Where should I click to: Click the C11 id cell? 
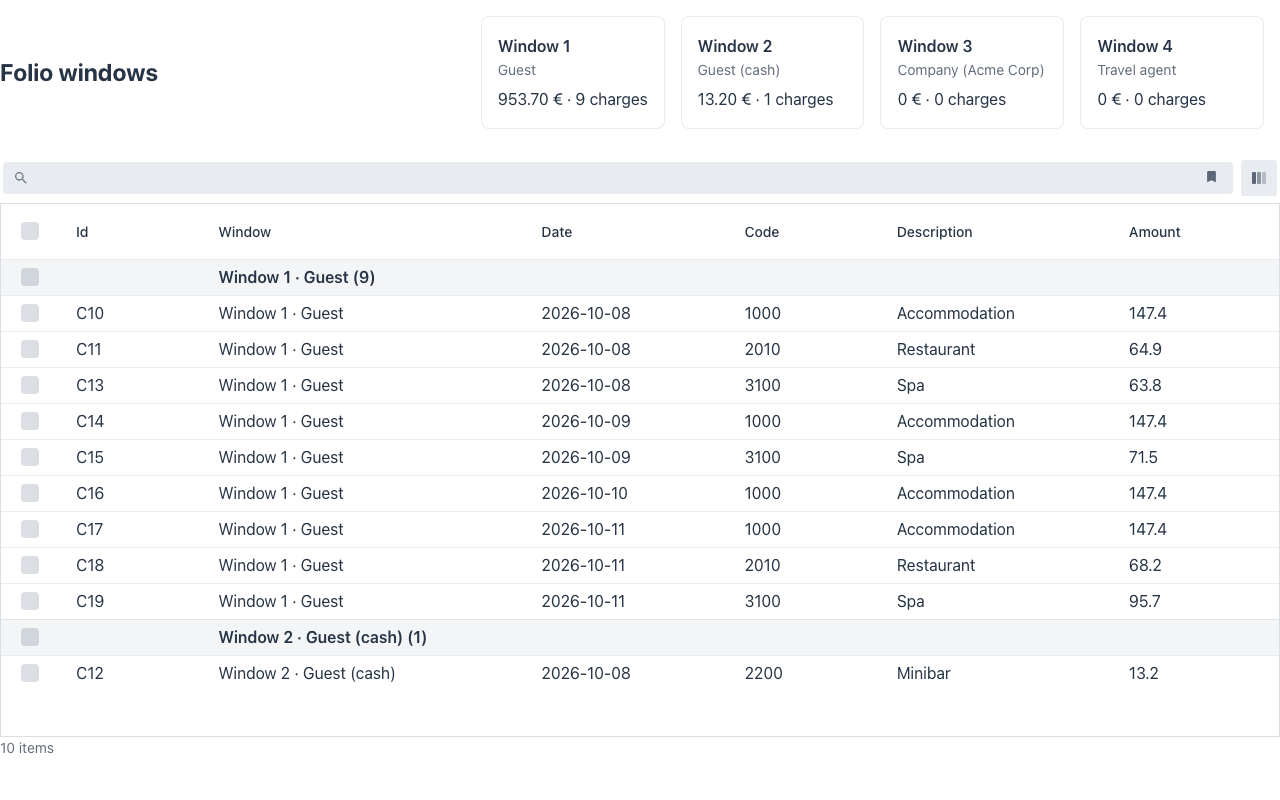pos(89,349)
